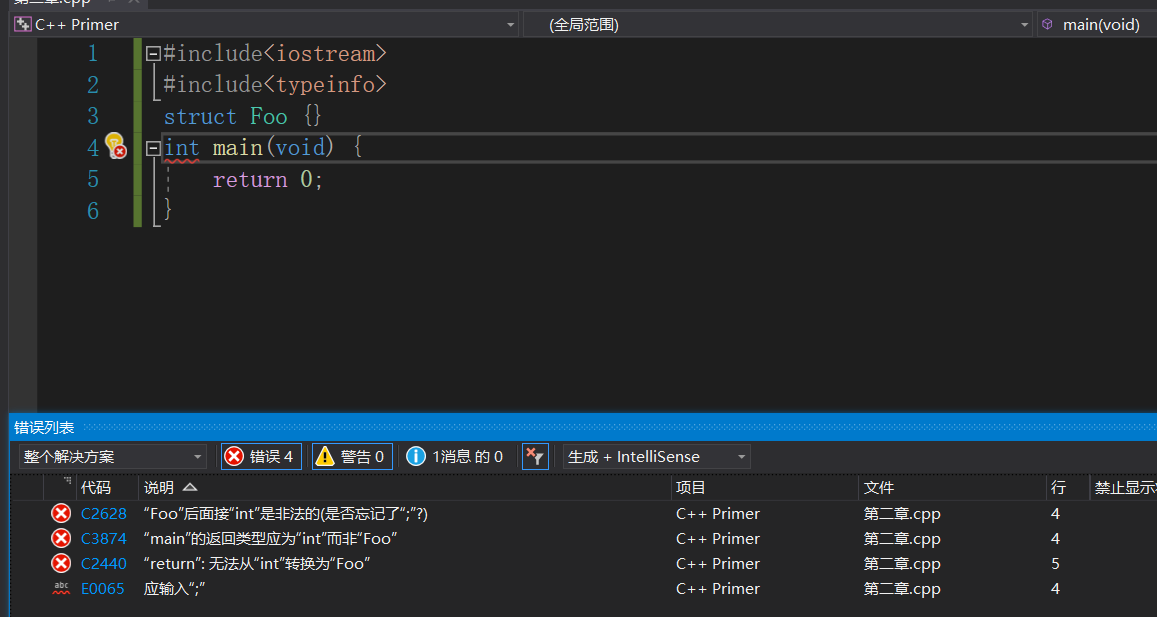Collapse the main function on line 4
Screen dimensions: 1157x617
tap(153, 148)
